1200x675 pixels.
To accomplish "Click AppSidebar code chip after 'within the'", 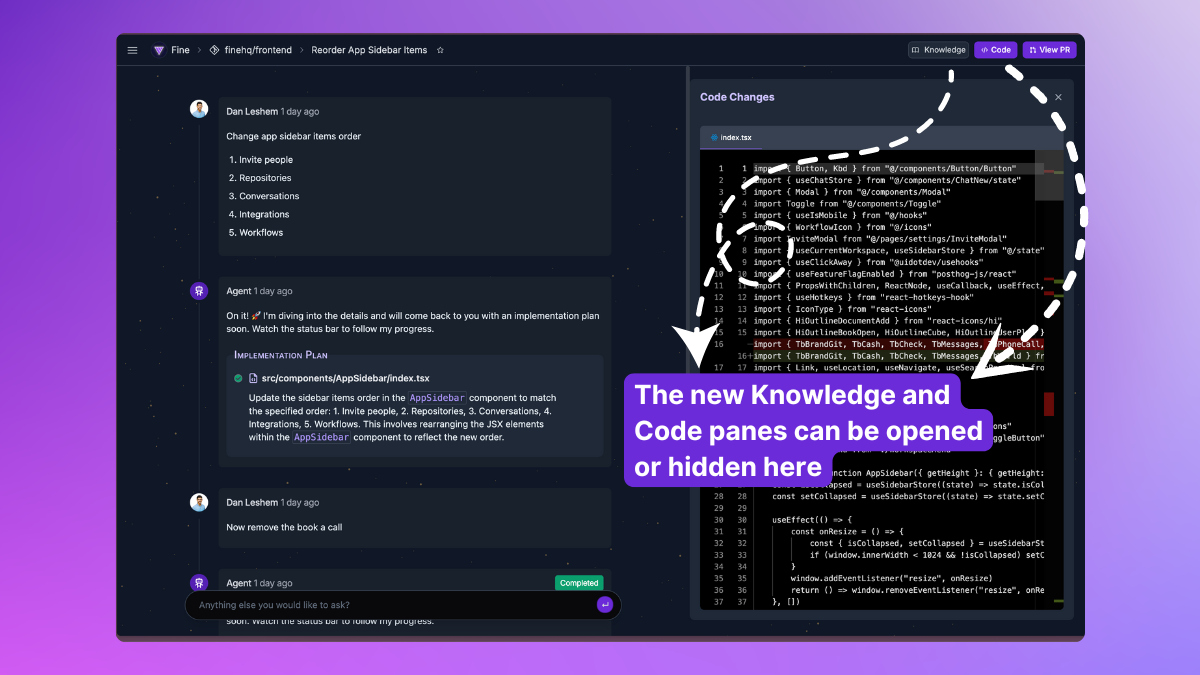I will [x=321, y=437].
